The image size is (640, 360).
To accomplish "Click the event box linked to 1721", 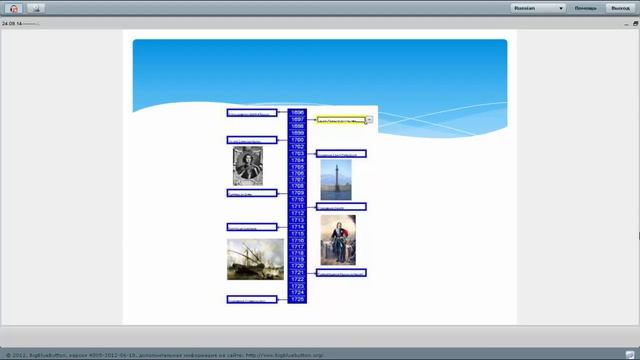I will tap(341, 273).
